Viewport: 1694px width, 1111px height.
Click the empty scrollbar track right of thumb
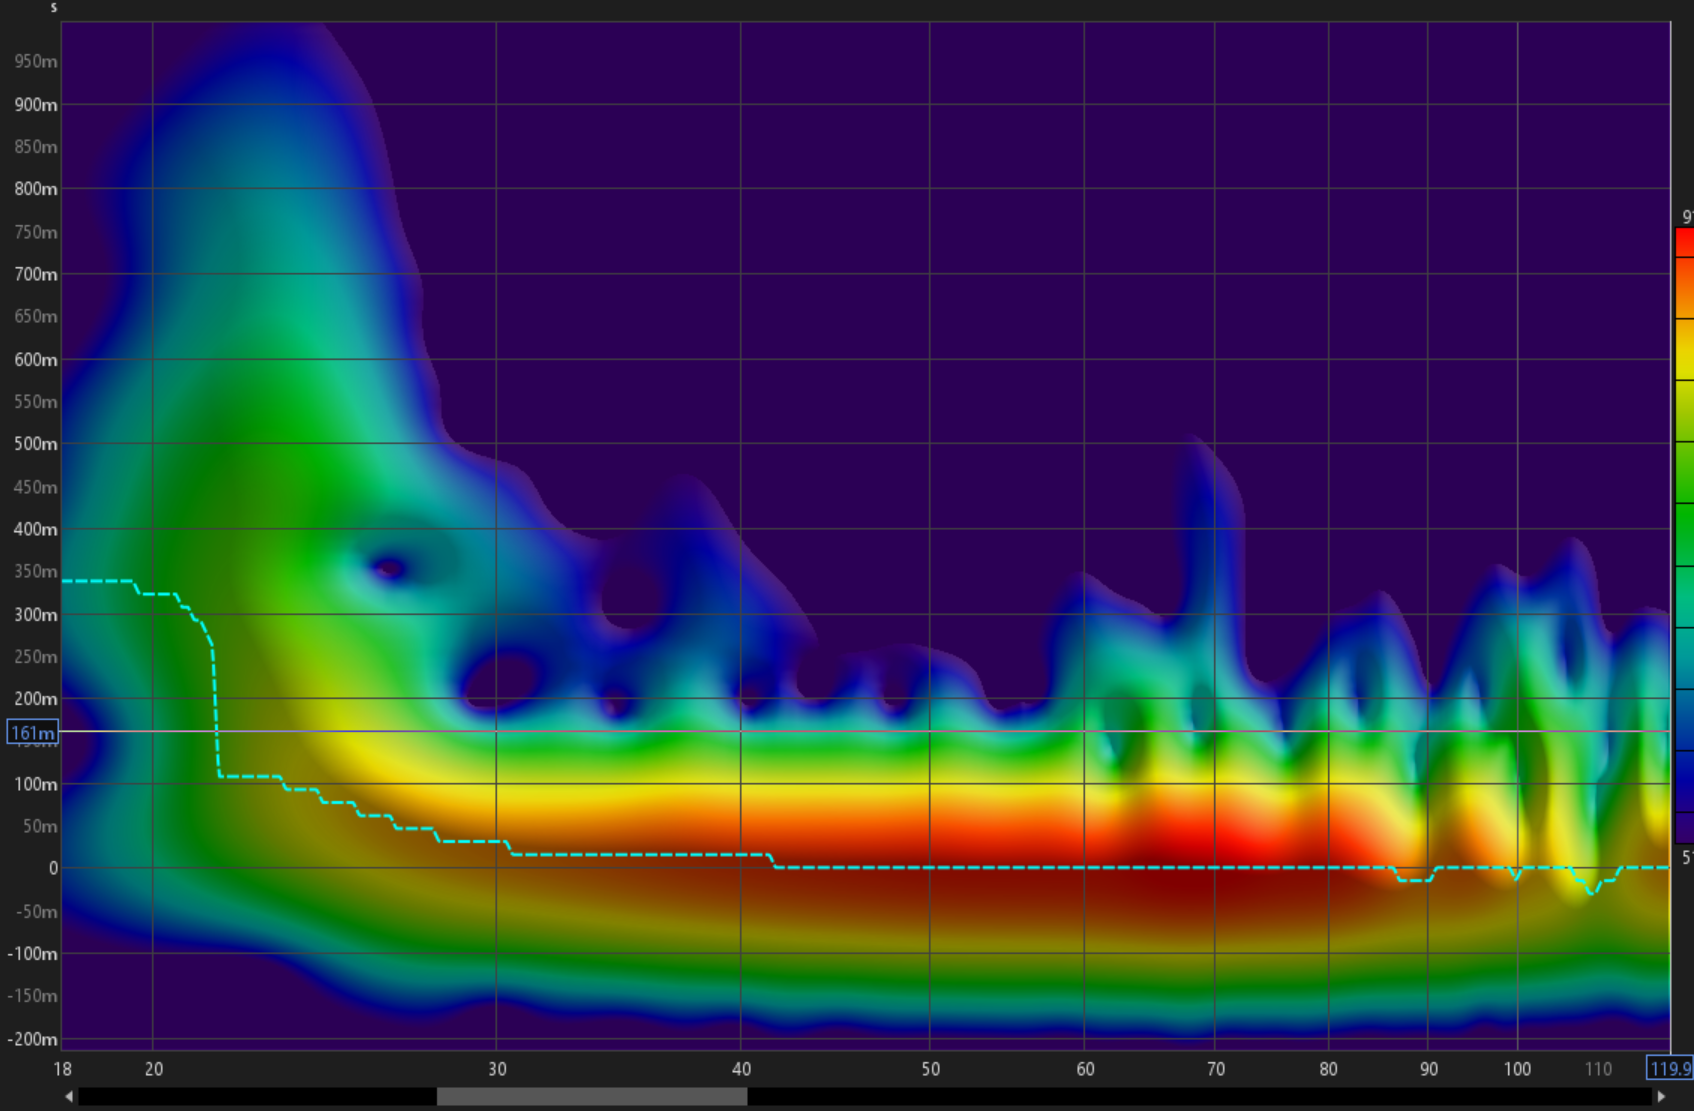[x=1200, y=1097]
